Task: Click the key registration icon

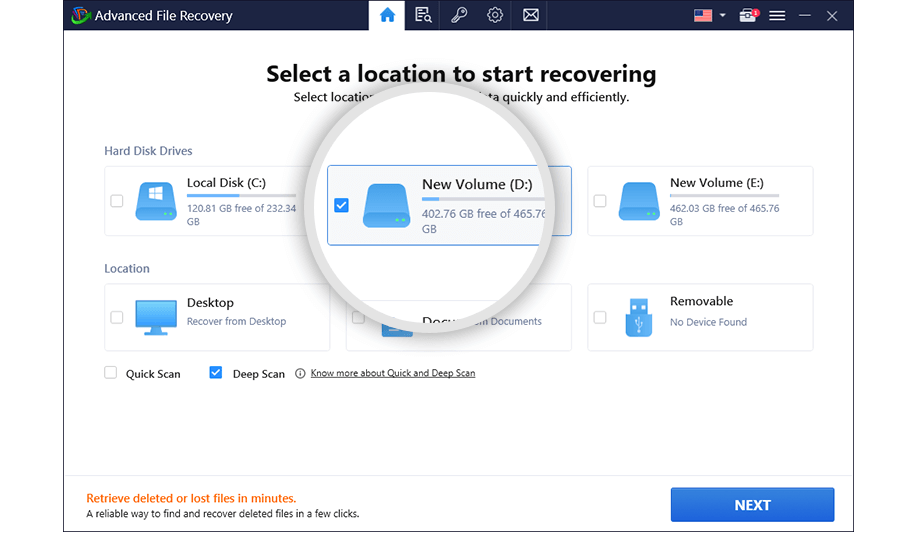Action: click(x=459, y=15)
